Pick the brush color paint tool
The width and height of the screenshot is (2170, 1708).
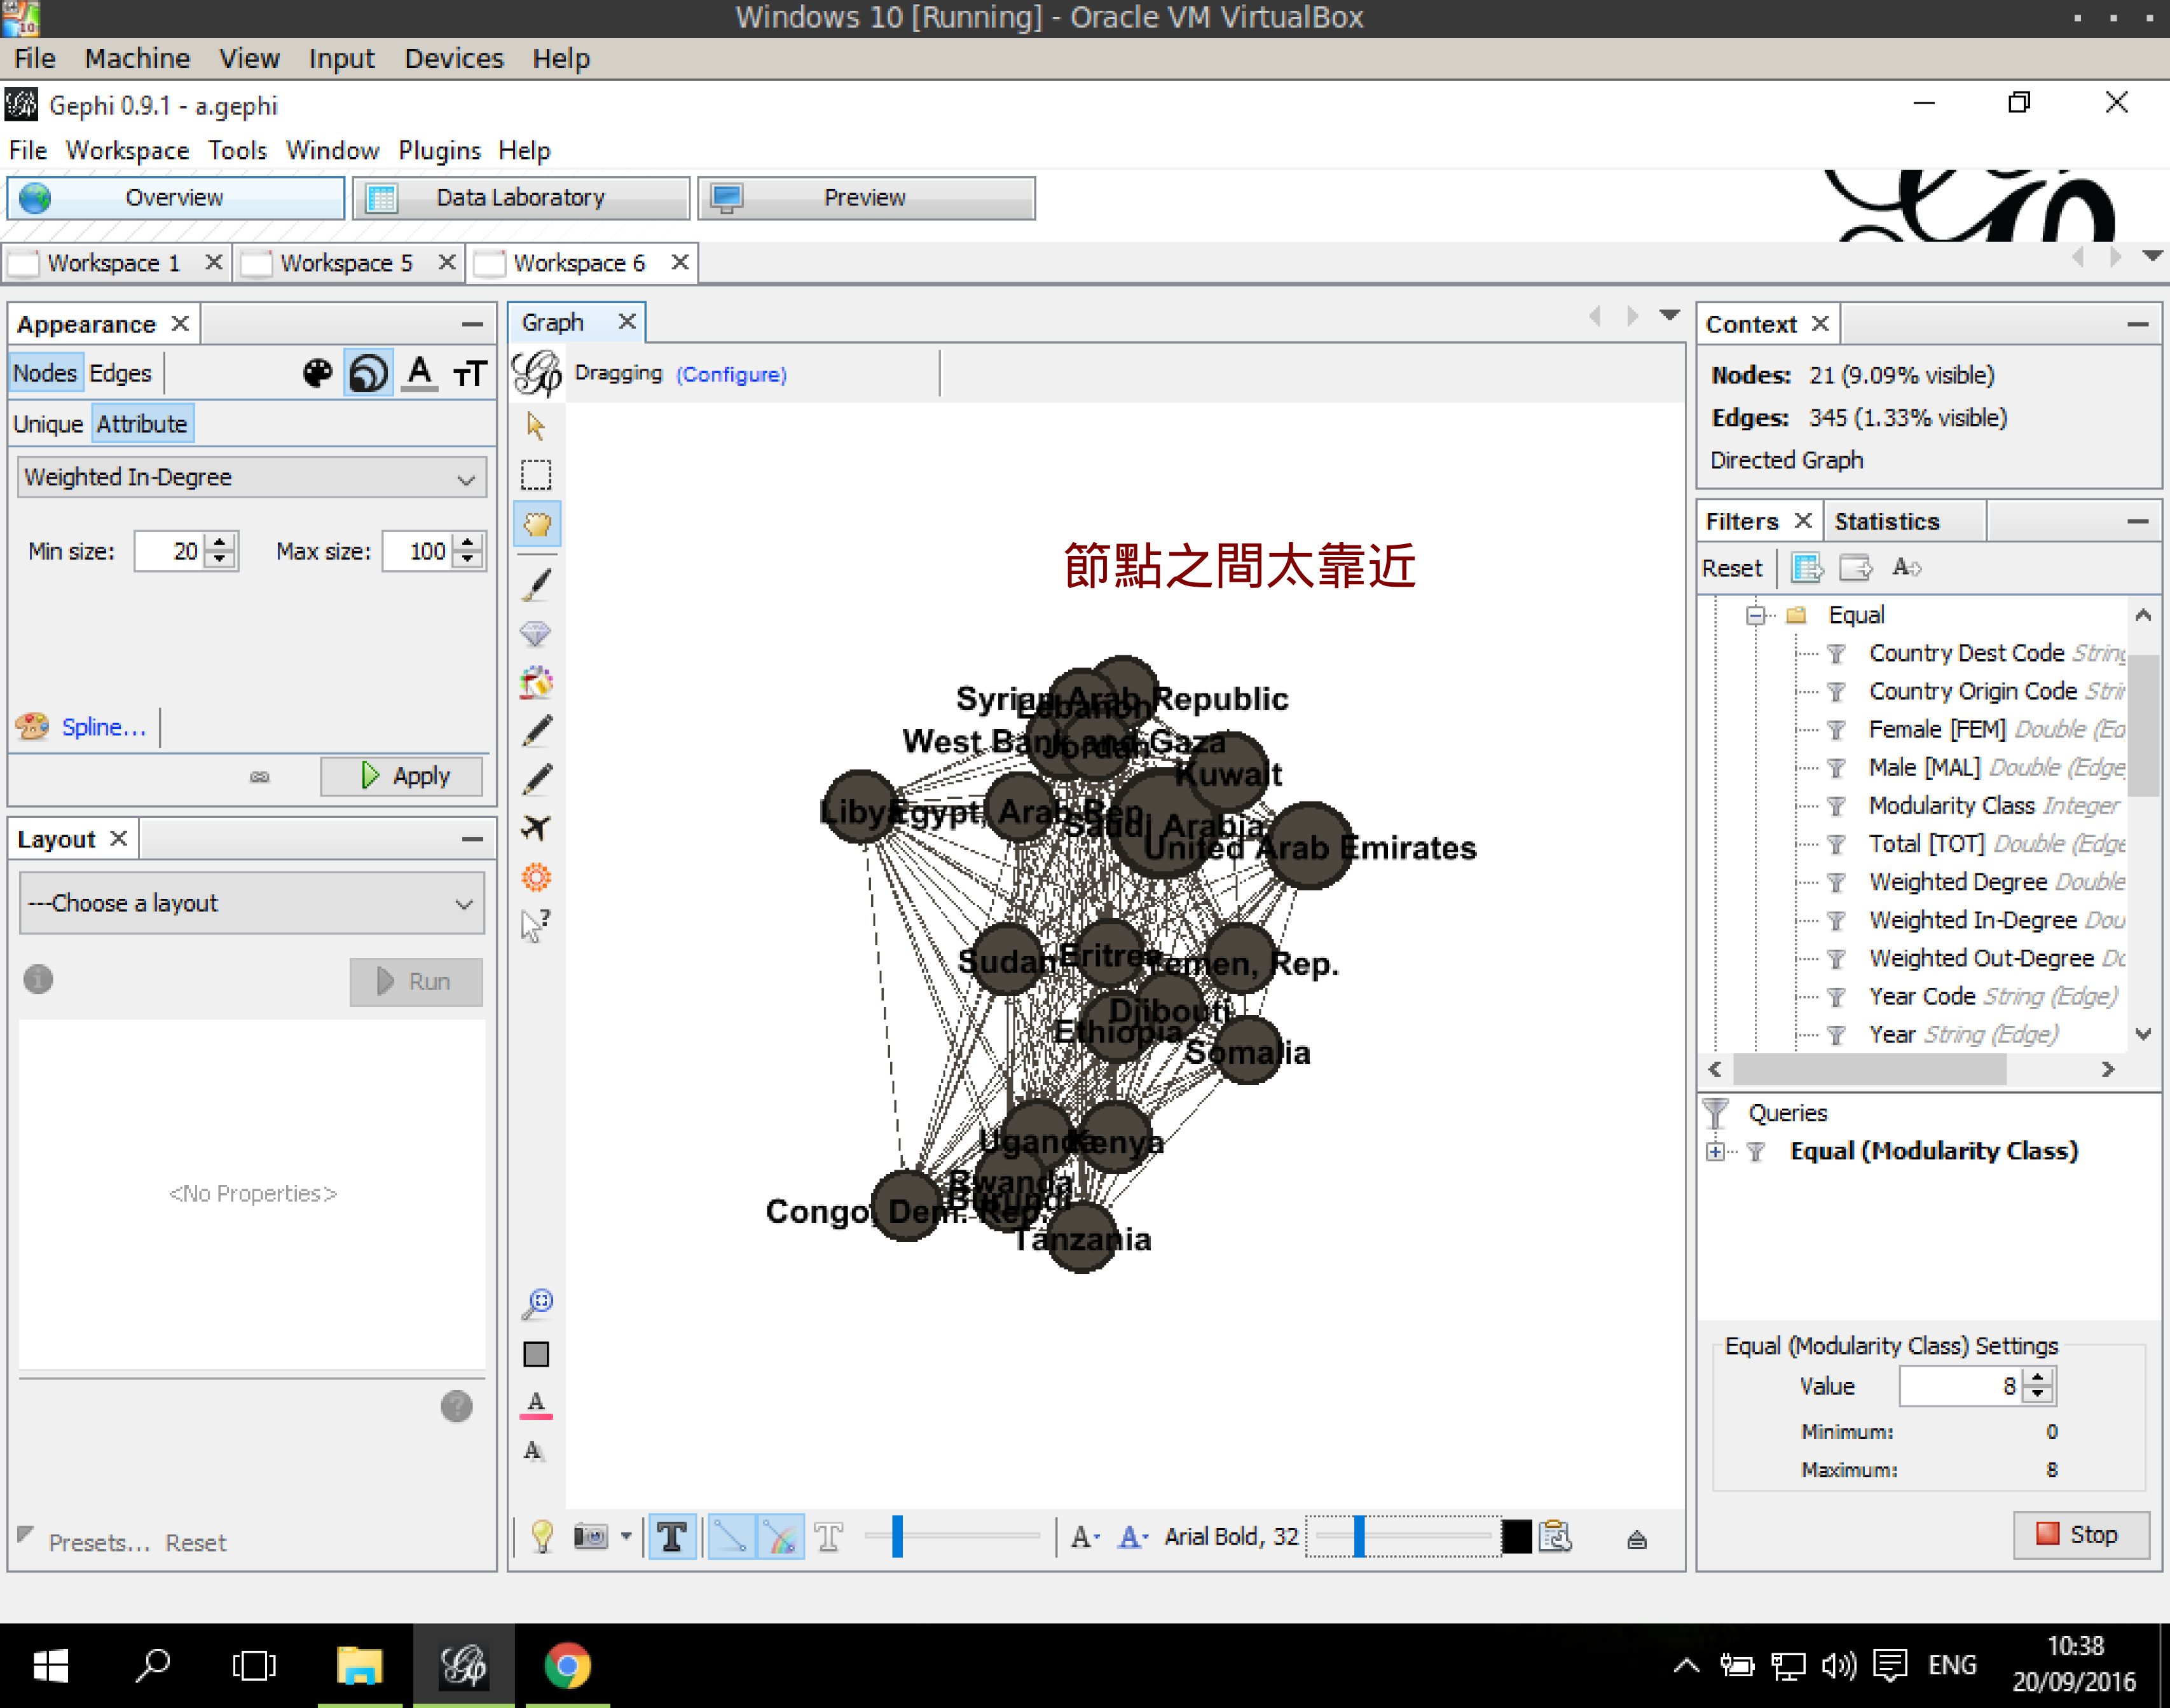click(536, 683)
